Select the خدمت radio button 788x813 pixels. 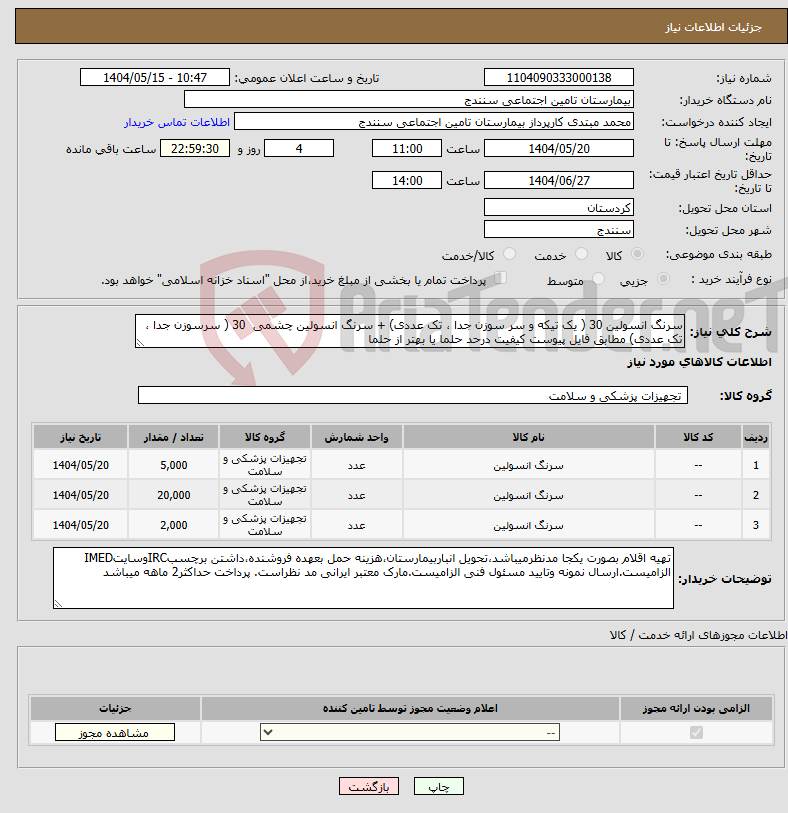[x=581, y=254]
